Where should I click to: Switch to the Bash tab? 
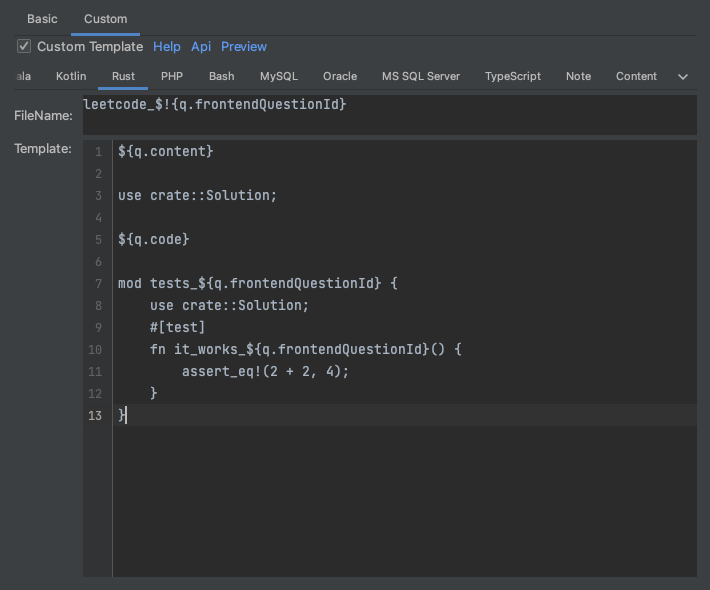pos(221,76)
